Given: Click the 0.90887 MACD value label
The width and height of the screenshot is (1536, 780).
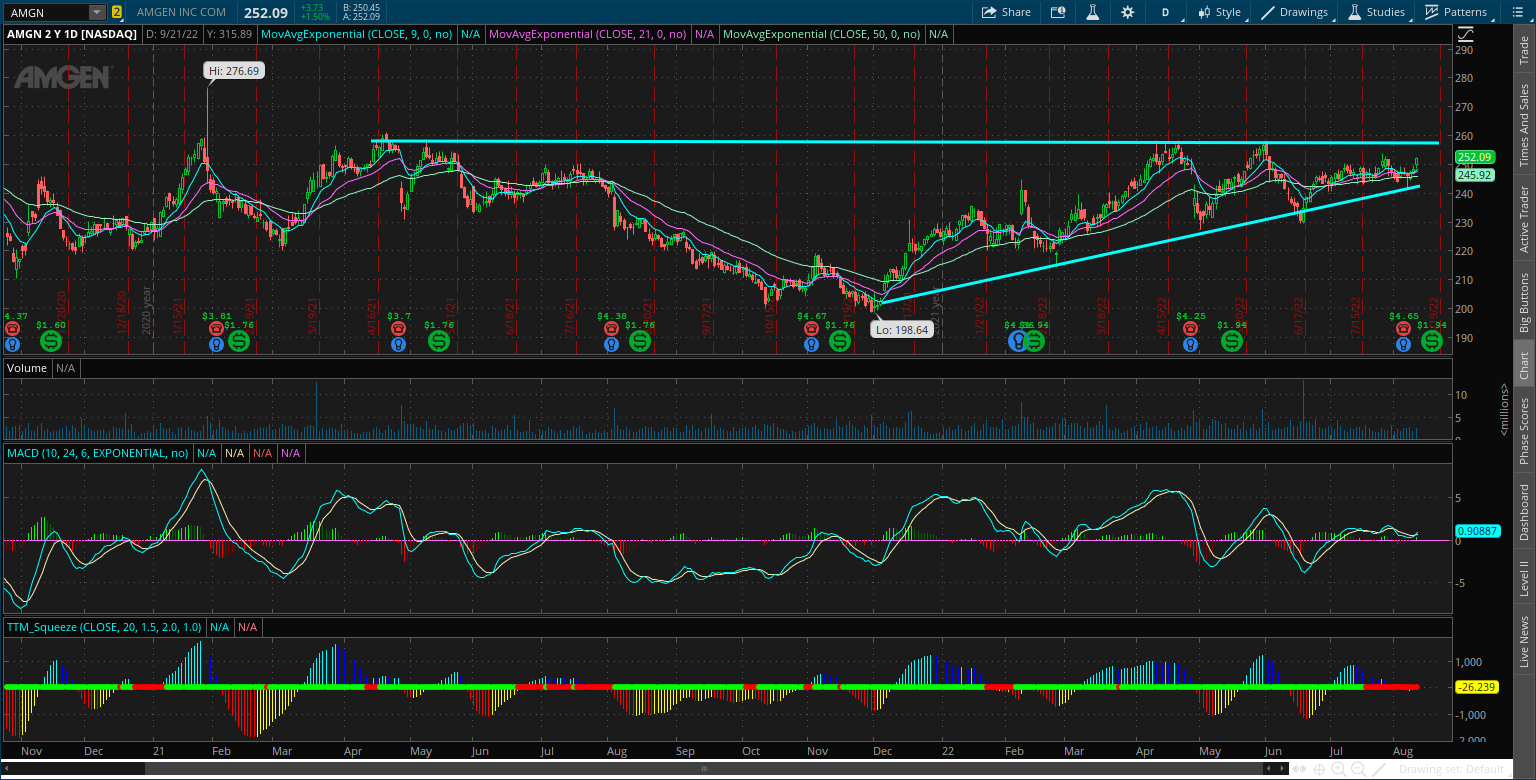Looking at the screenshot, I should (x=1476, y=531).
